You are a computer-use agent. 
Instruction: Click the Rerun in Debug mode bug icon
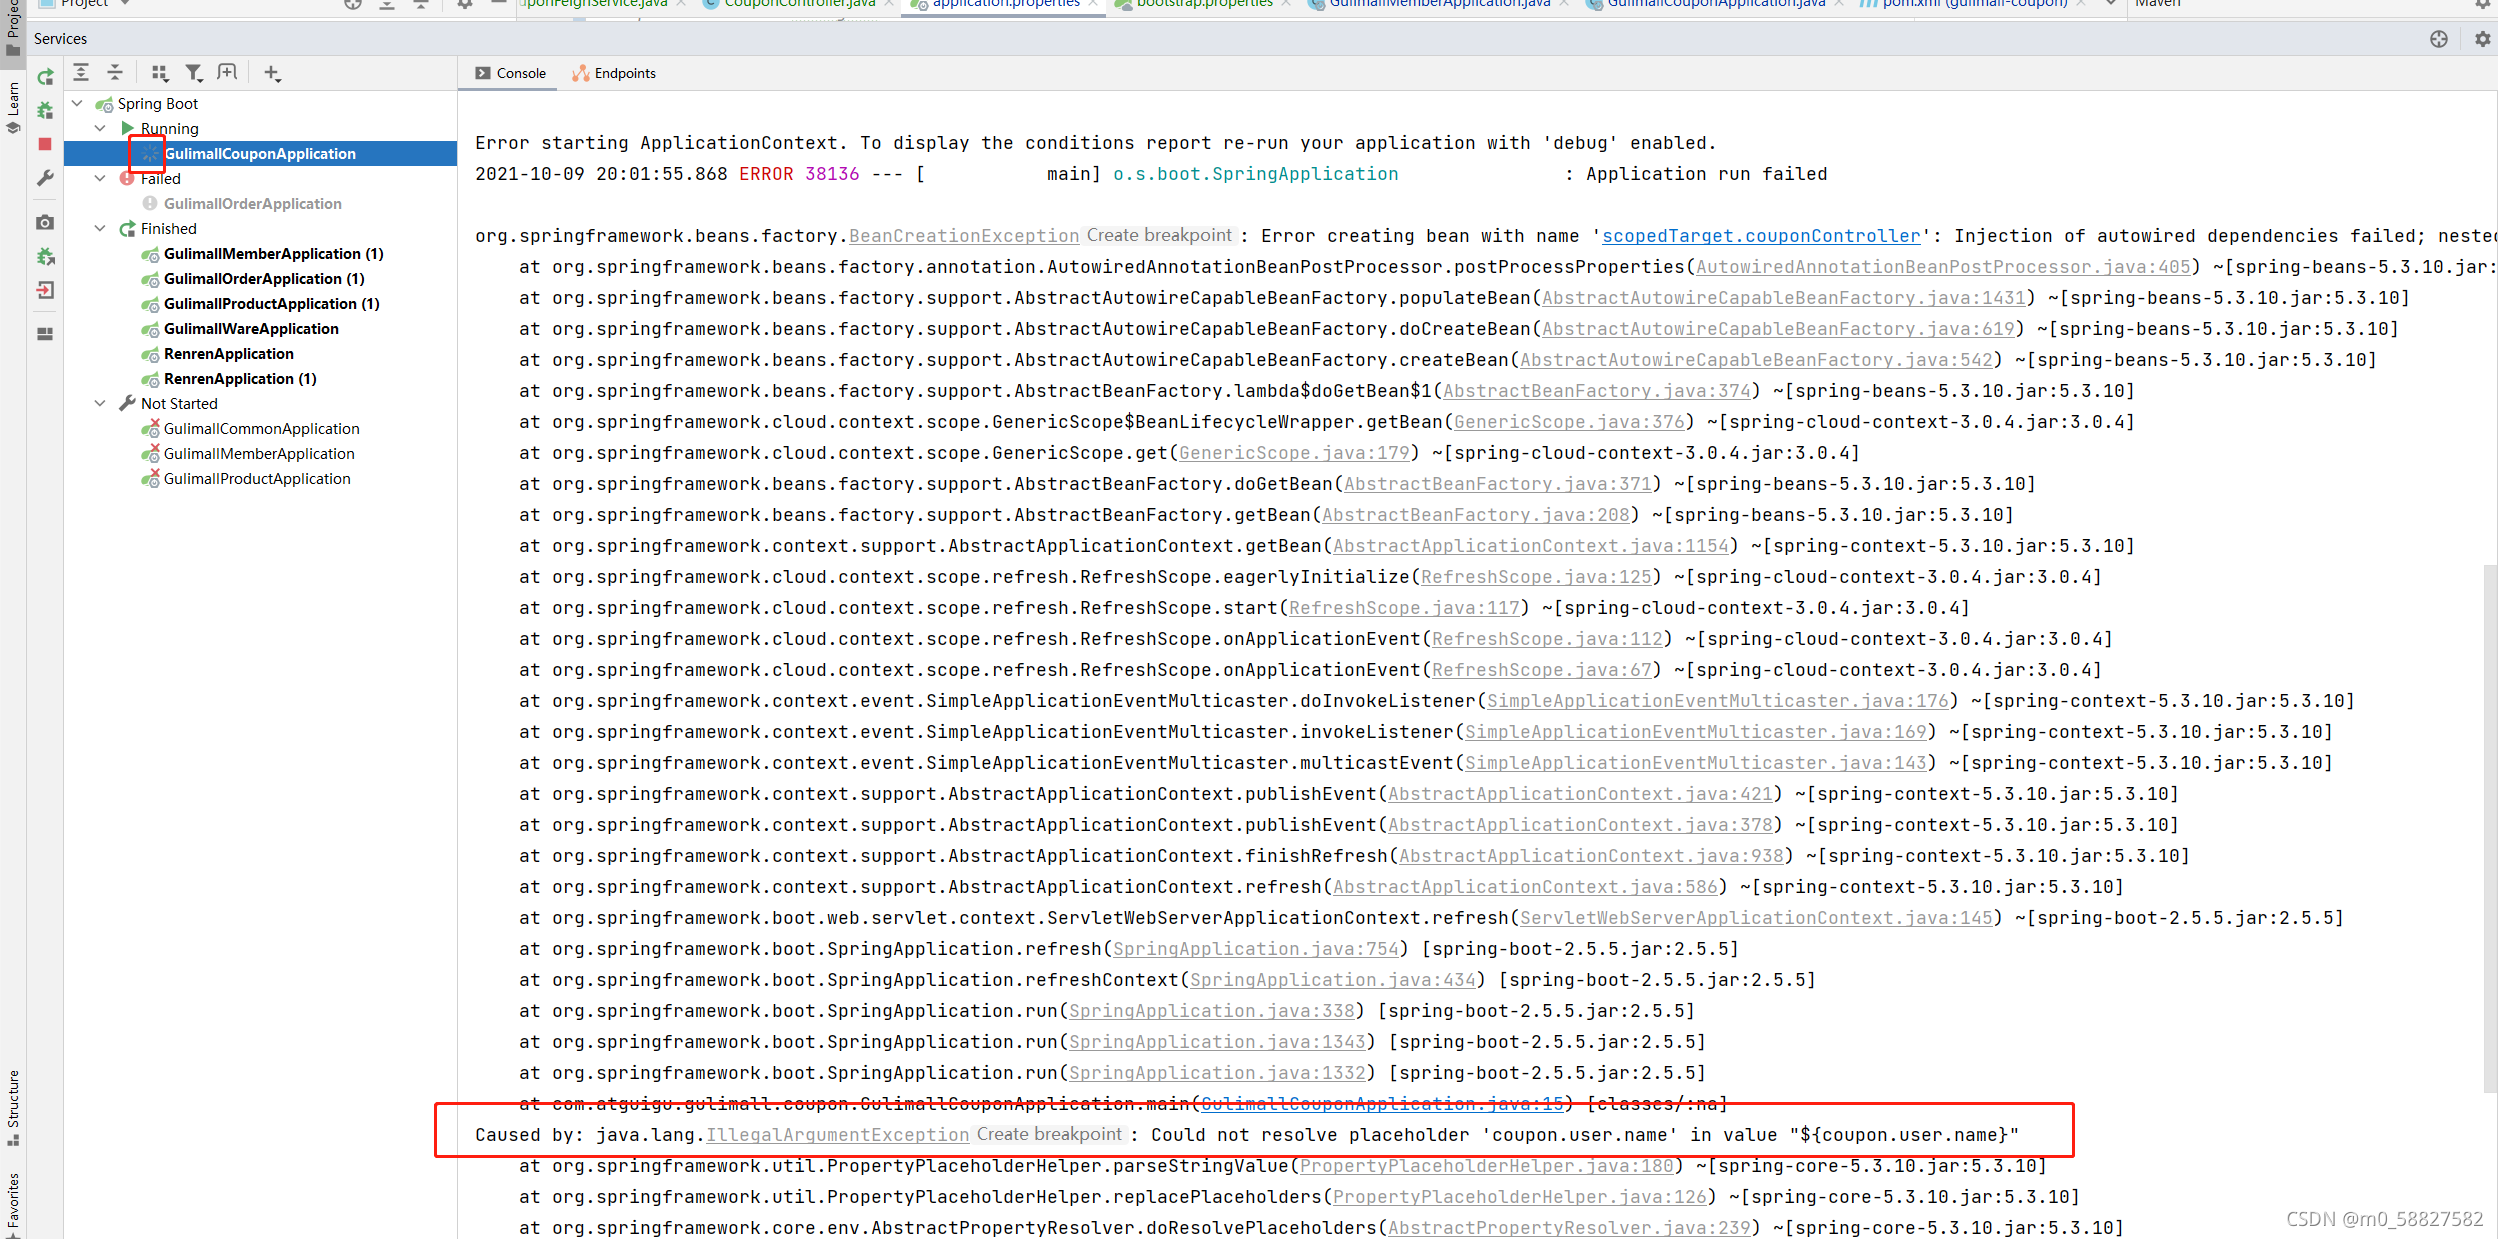45,111
